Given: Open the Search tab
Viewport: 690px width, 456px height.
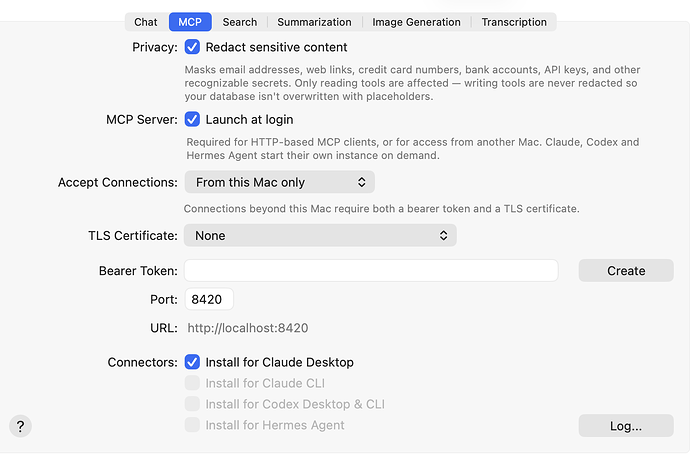Looking at the screenshot, I should click(x=240, y=22).
